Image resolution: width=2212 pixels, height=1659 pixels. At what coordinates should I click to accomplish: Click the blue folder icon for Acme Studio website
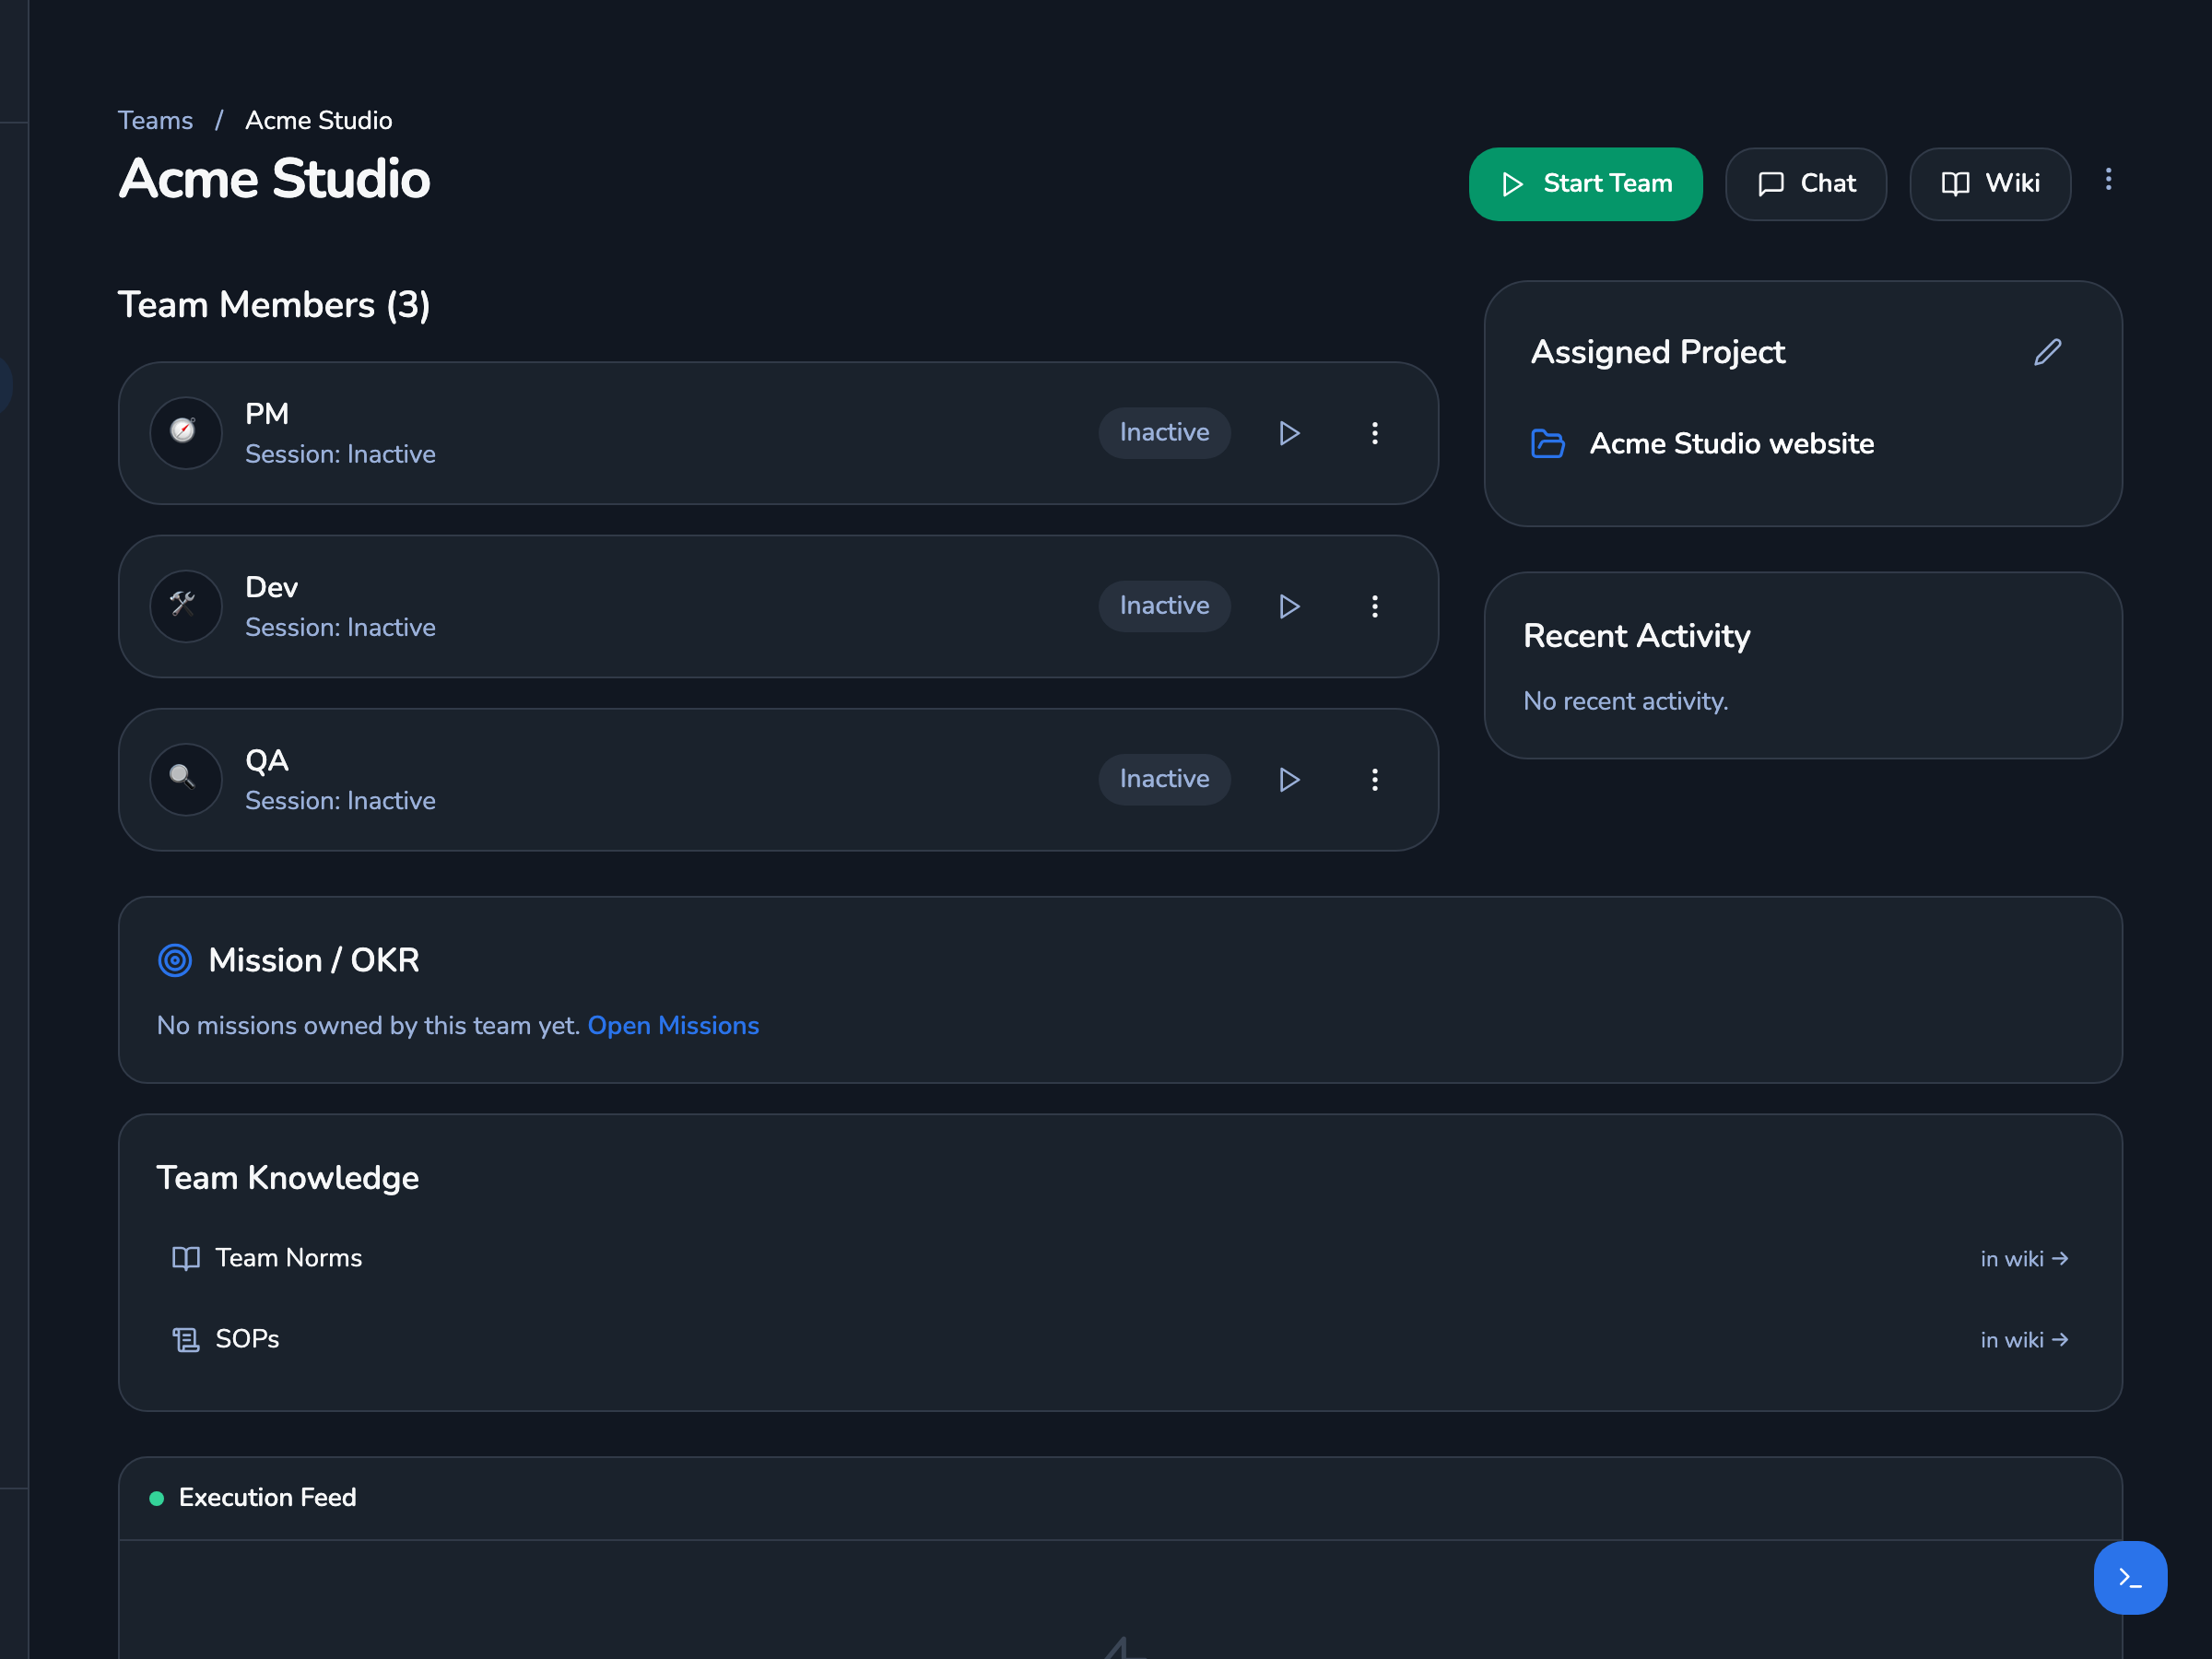click(1547, 443)
